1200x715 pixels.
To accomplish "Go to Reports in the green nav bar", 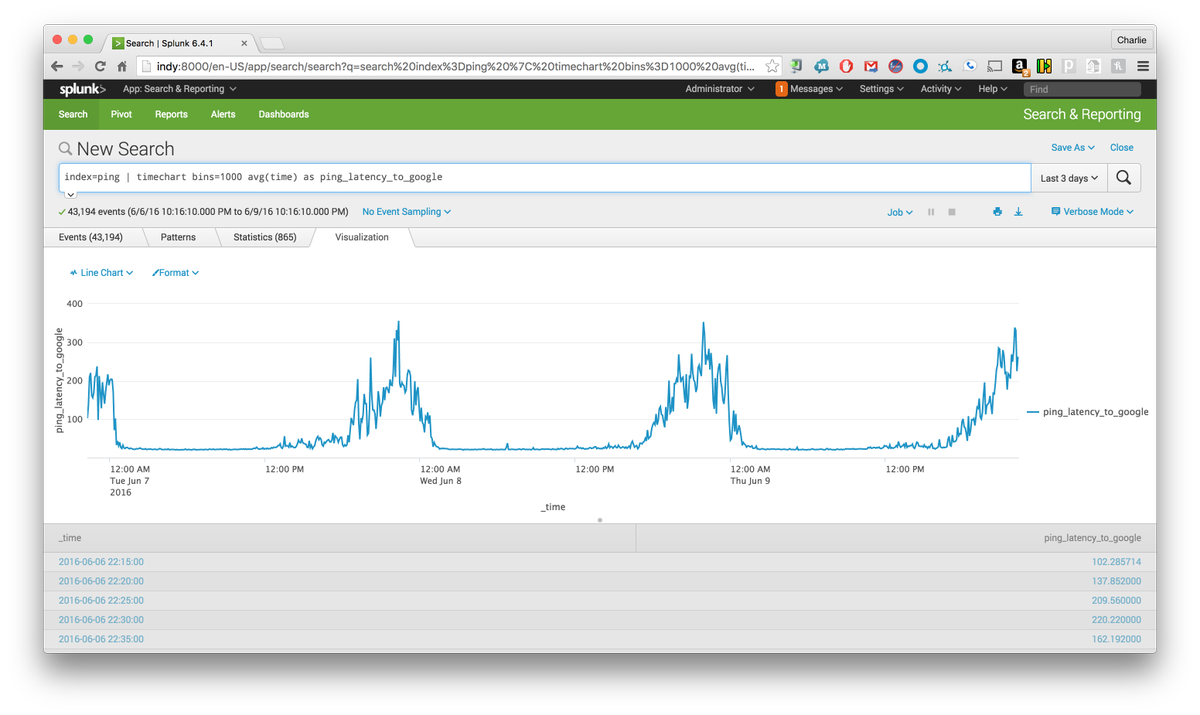I will coord(171,114).
